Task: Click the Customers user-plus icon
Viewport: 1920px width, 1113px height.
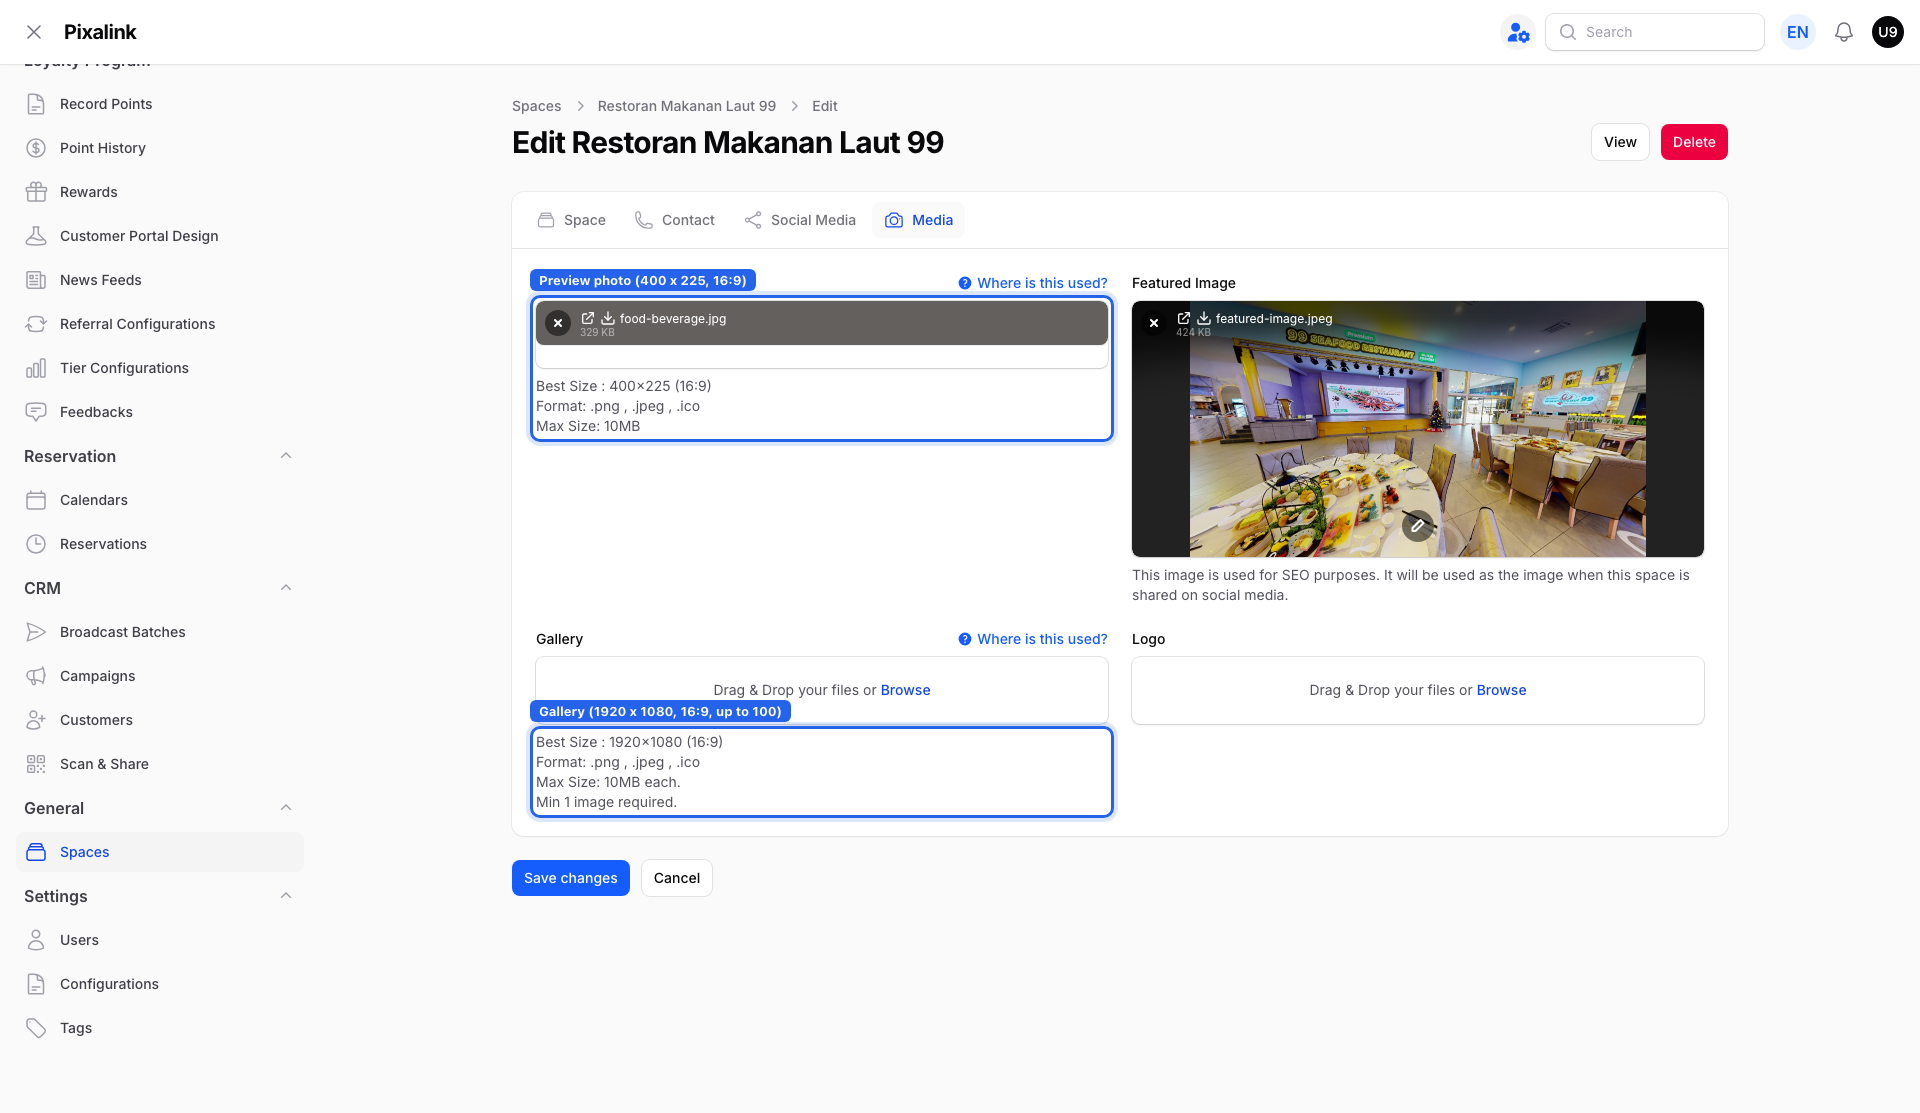Action: click(36, 720)
